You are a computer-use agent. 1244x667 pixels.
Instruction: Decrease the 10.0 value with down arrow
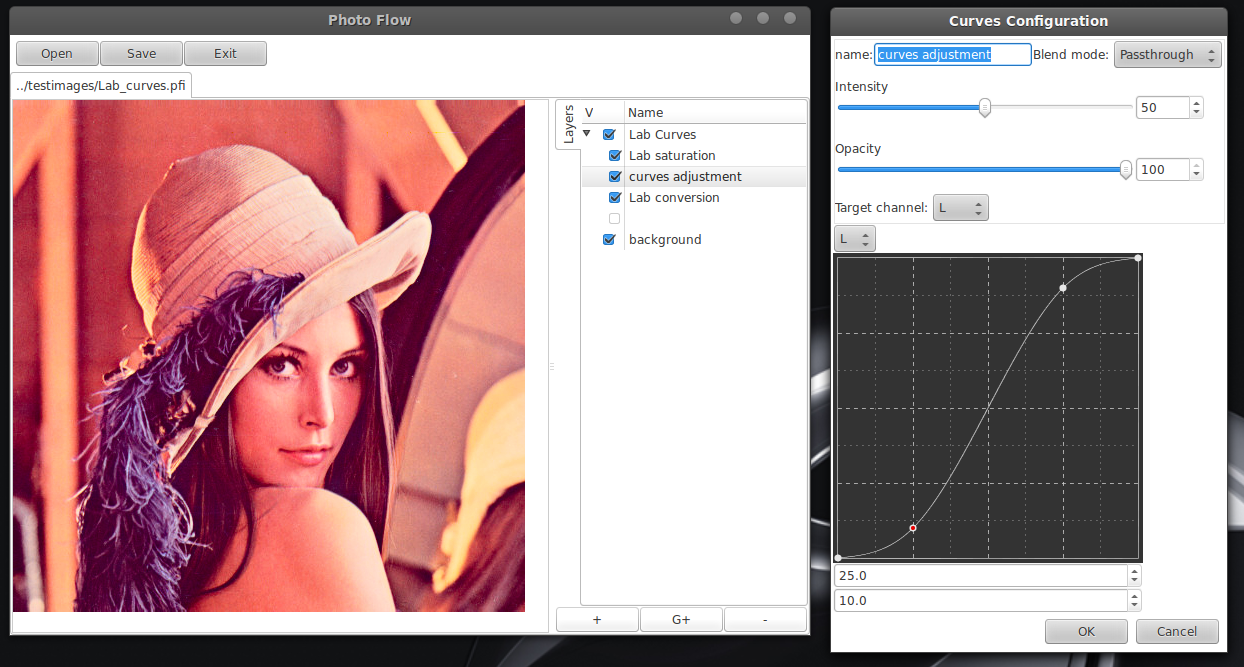[x=1134, y=606]
